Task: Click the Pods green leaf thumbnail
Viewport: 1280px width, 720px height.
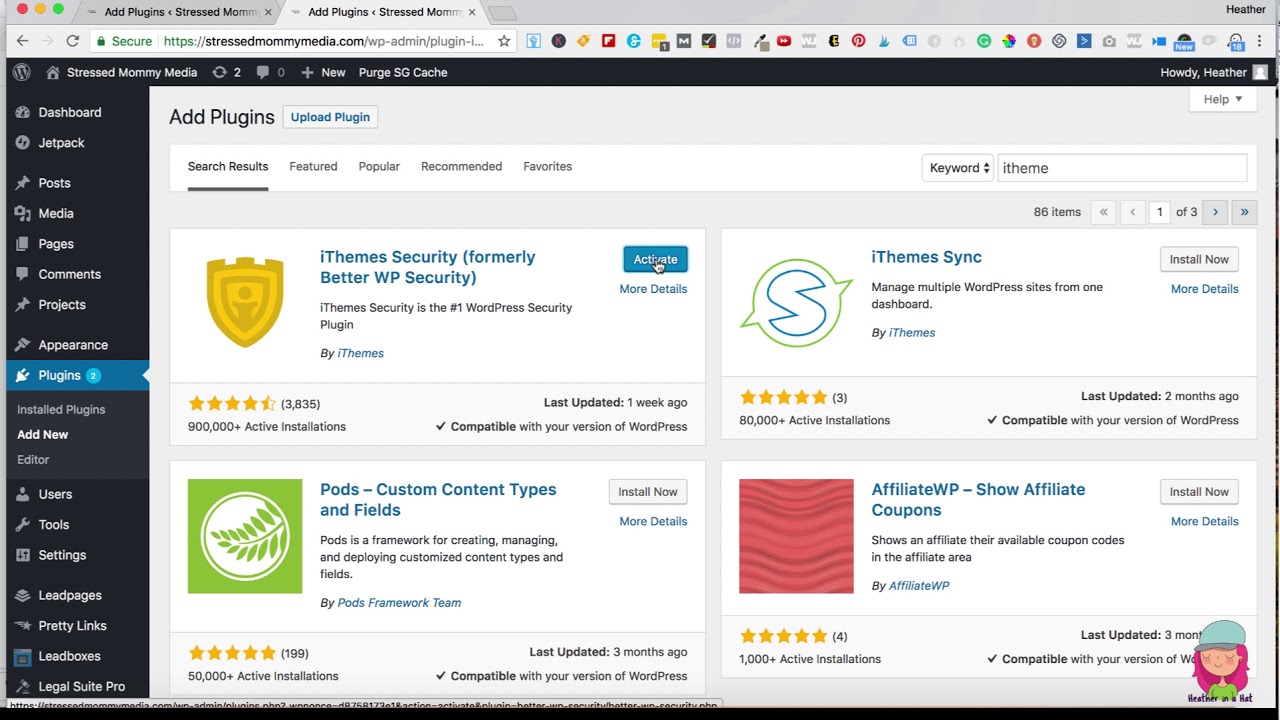Action: [245, 536]
